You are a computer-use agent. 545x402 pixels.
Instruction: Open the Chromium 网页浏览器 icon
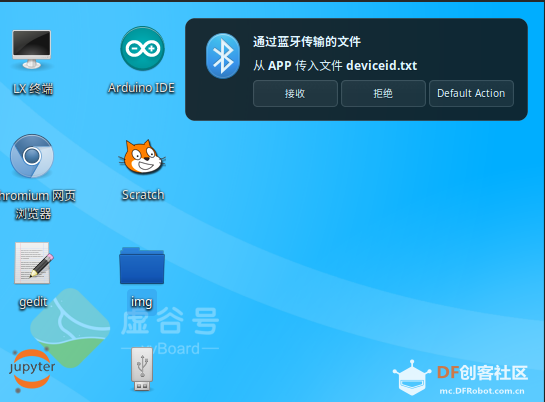pyautogui.click(x=32, y=156)
